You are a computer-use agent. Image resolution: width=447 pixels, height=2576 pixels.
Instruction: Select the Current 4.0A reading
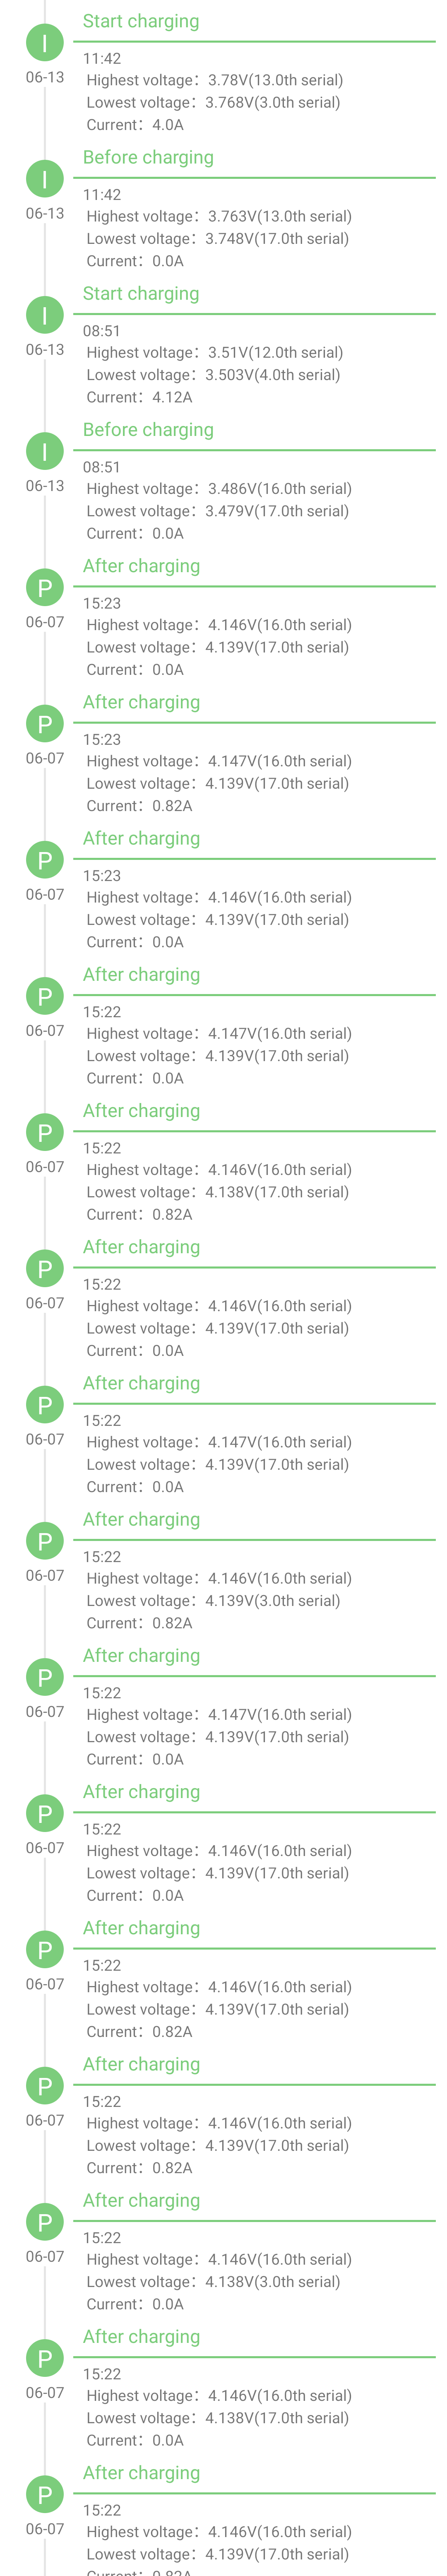pyautogui.click(x=135, y=125)
